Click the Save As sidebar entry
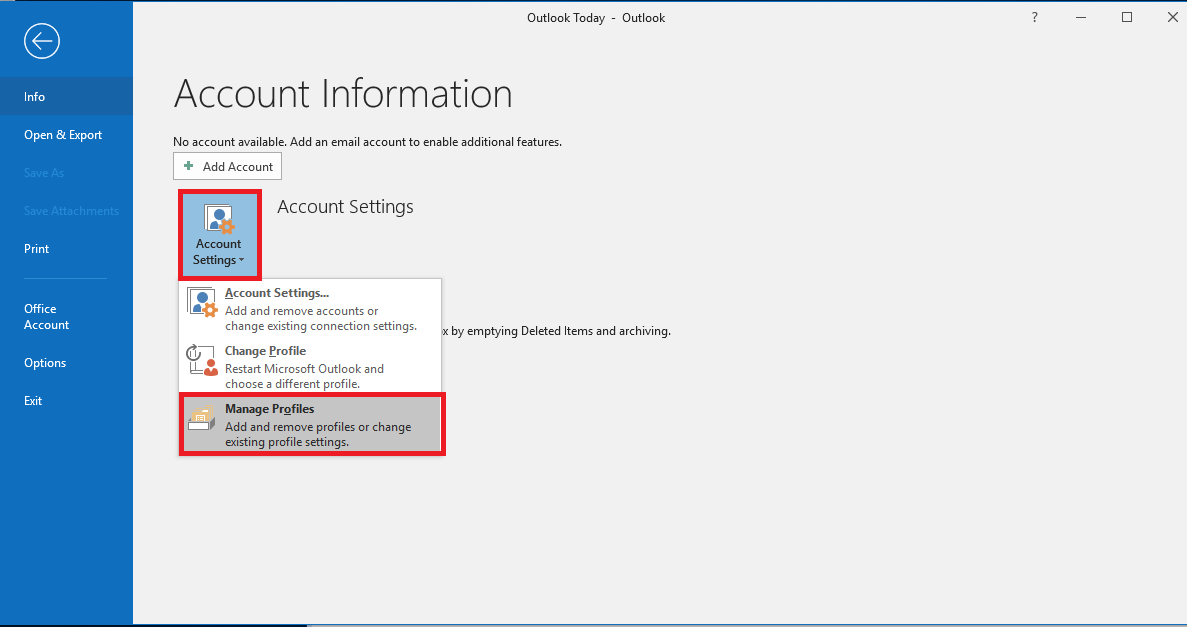The image size is (1187, 627). [67, 173]
